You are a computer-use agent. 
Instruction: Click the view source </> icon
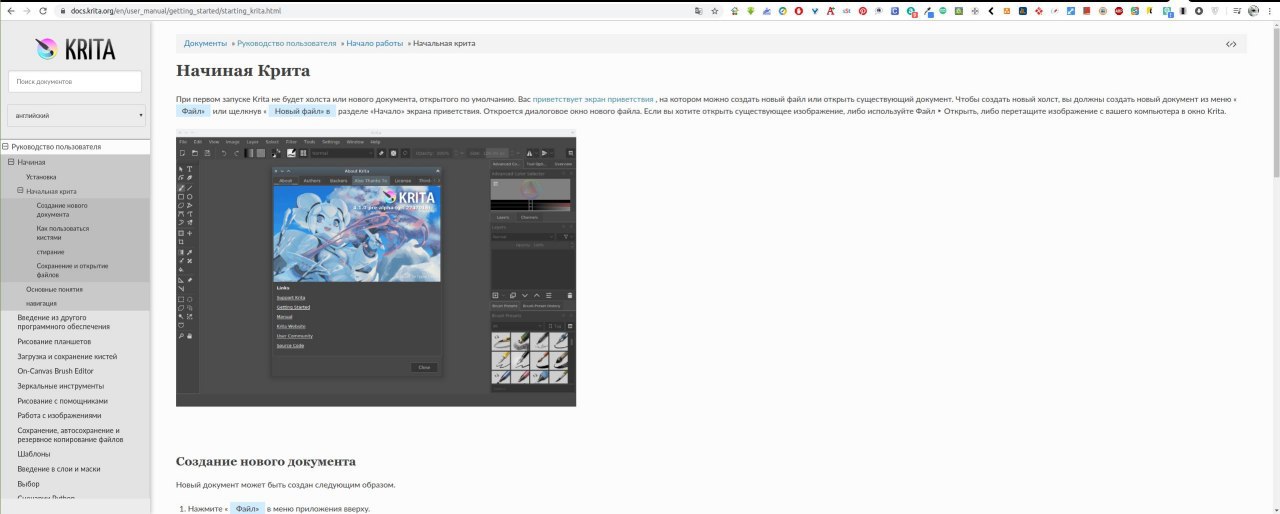coord(1231,44)
